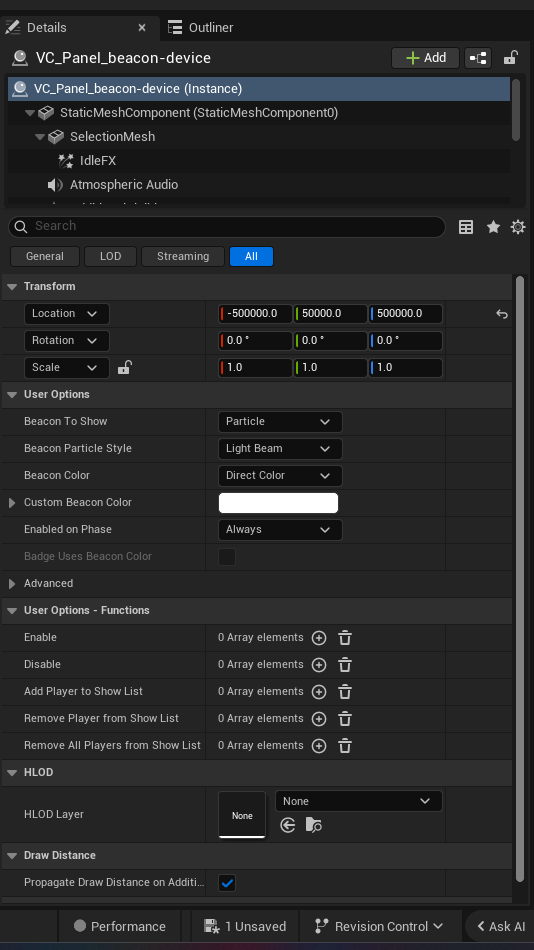
Task: Show only favorites star icon
Action: pos(493,227)
